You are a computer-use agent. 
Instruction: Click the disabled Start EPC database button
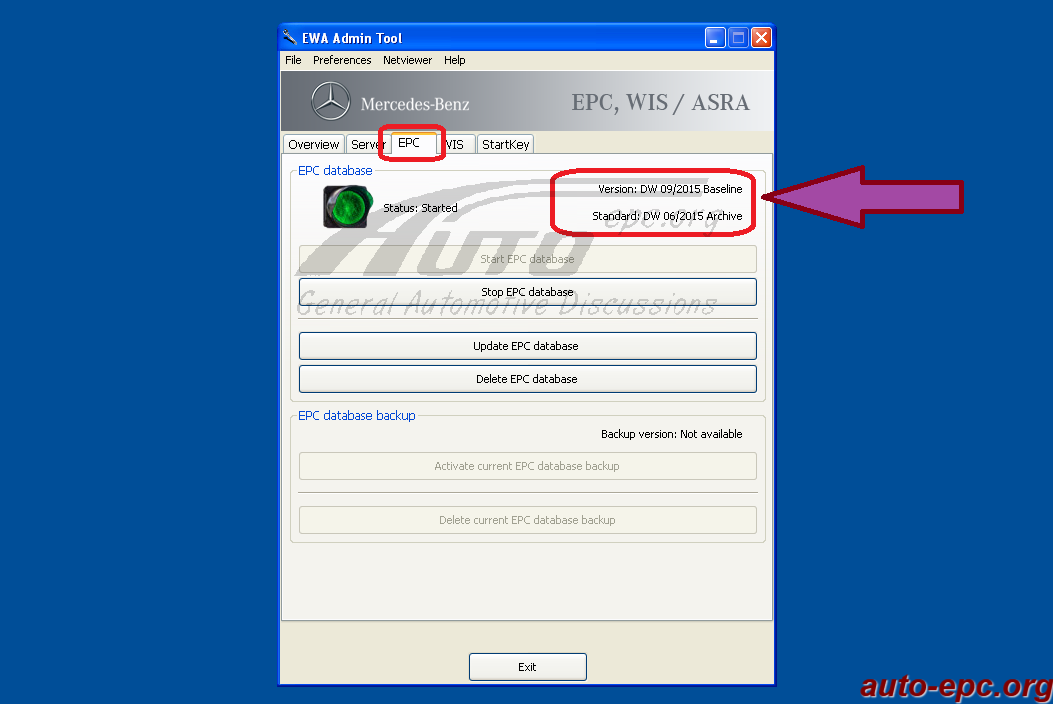[527, 259]
